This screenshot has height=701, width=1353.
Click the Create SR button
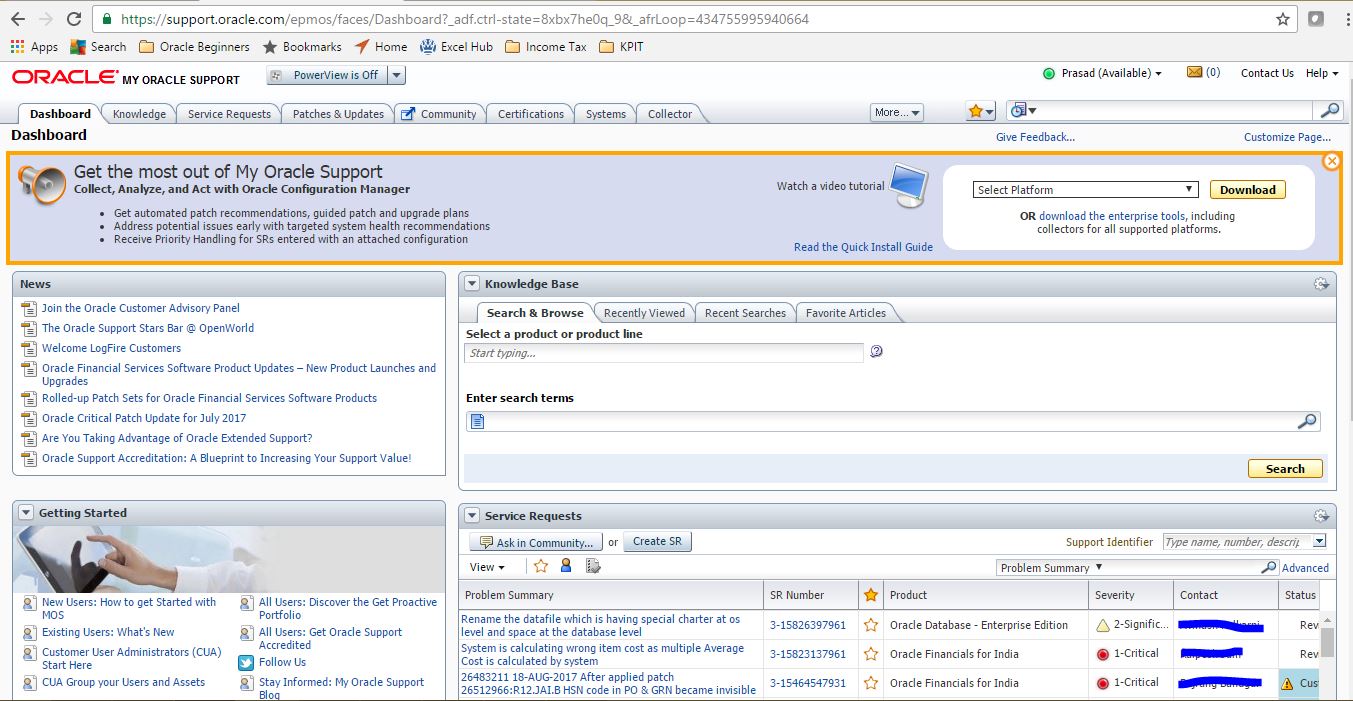657,541
